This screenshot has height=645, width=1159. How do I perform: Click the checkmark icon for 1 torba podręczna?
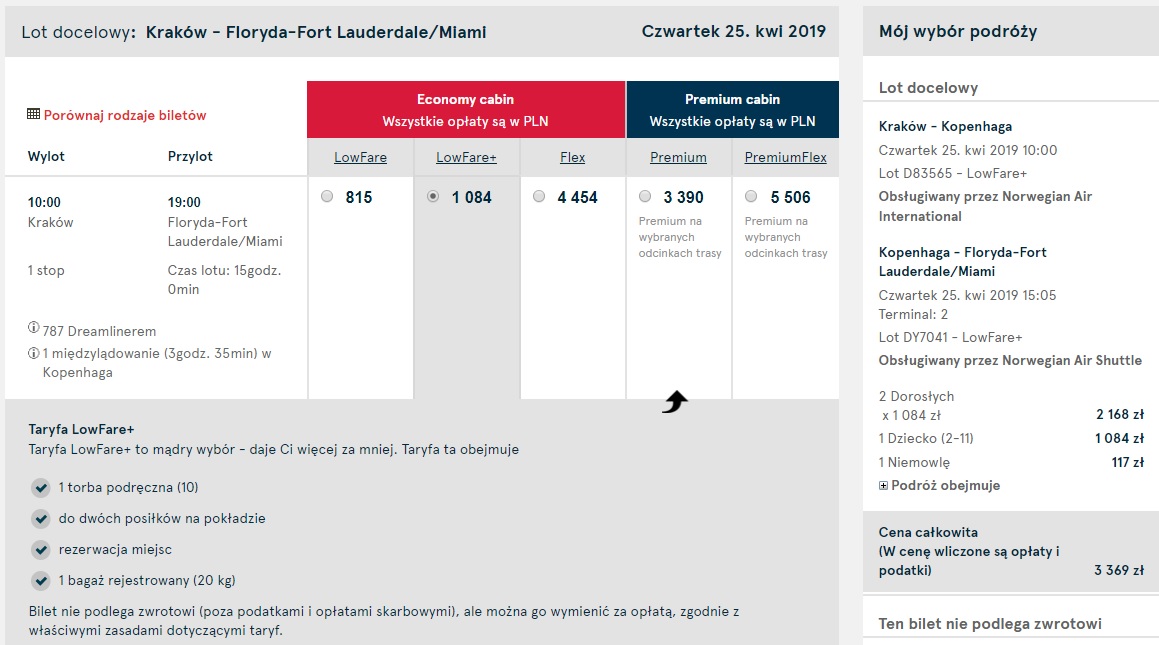click(41, 488)
